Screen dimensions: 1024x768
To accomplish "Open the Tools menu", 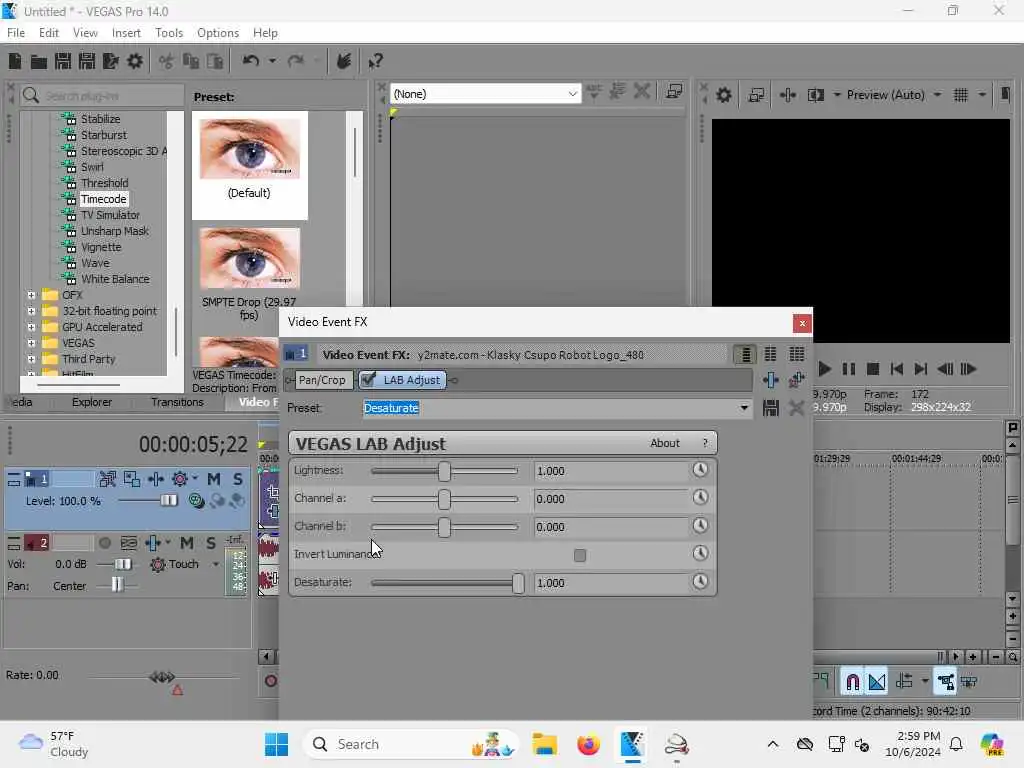I will 168,33.
